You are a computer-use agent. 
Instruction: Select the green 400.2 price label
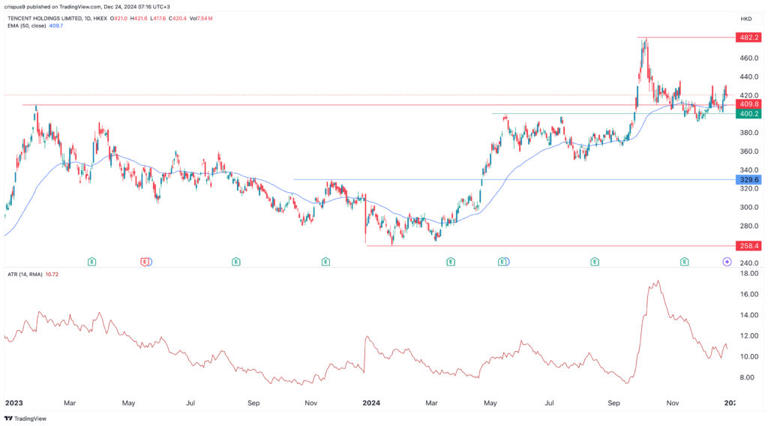[748, 114]
